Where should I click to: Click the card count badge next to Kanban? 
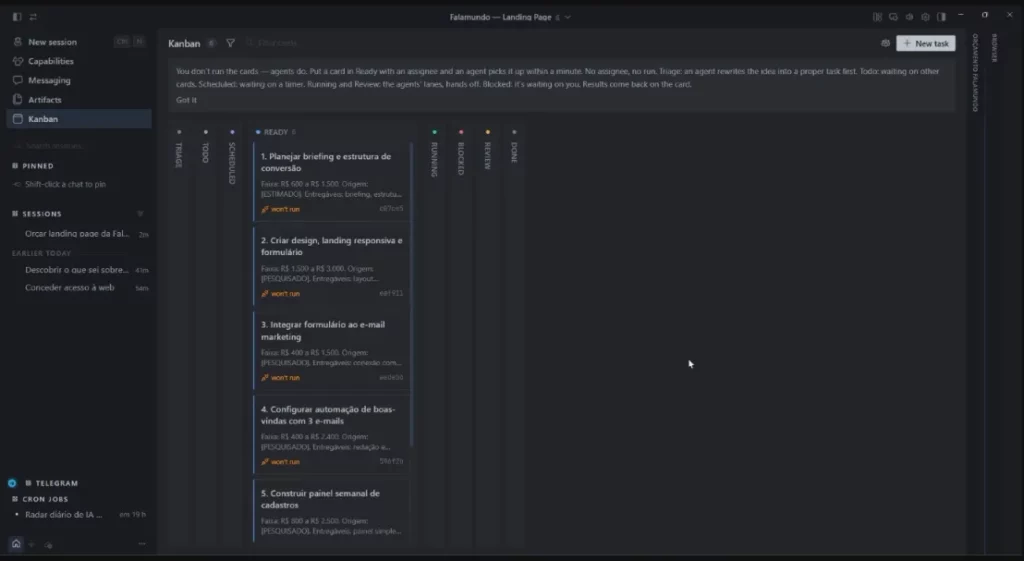212,43
